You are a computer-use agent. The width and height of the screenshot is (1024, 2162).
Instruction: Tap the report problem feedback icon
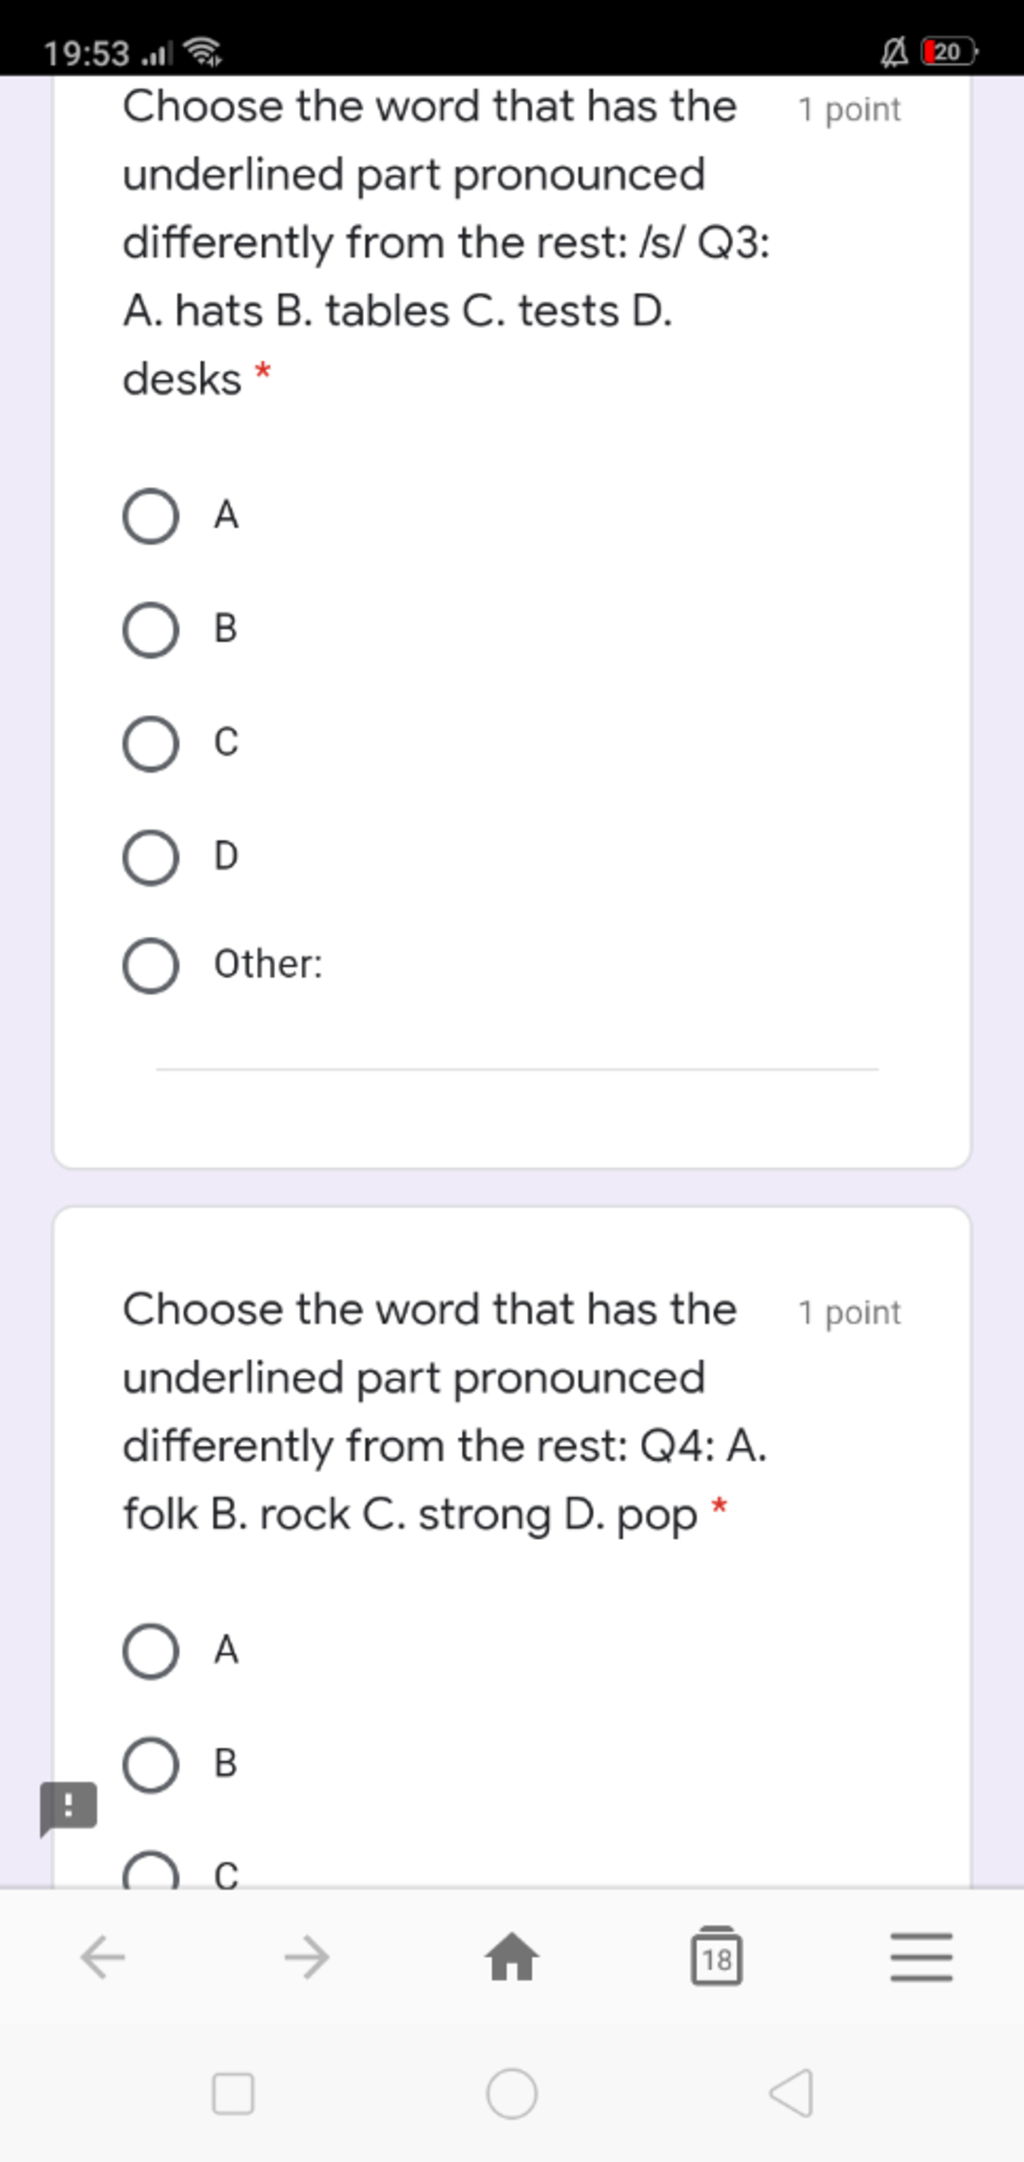click(68, 1808)
